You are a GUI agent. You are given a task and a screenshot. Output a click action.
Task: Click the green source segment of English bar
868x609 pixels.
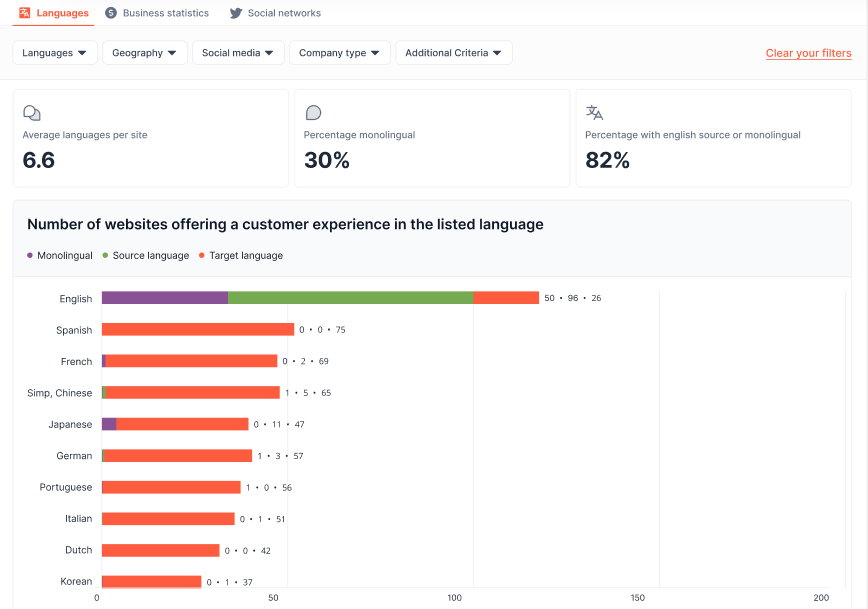click(350, 298)
